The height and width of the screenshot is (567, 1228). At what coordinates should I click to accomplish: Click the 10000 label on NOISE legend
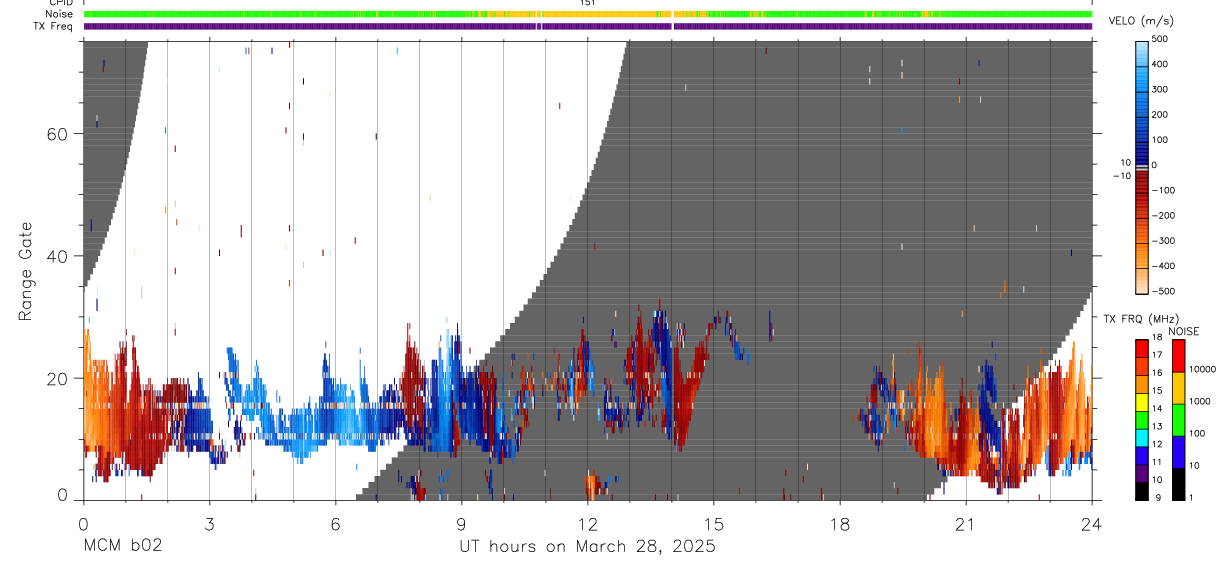click(1203, 370)
